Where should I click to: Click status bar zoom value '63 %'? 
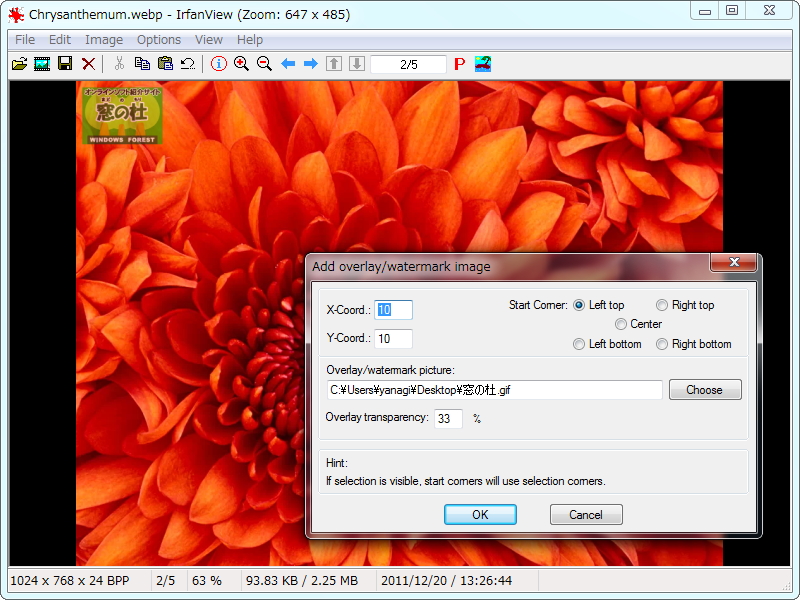coord(207,581)
